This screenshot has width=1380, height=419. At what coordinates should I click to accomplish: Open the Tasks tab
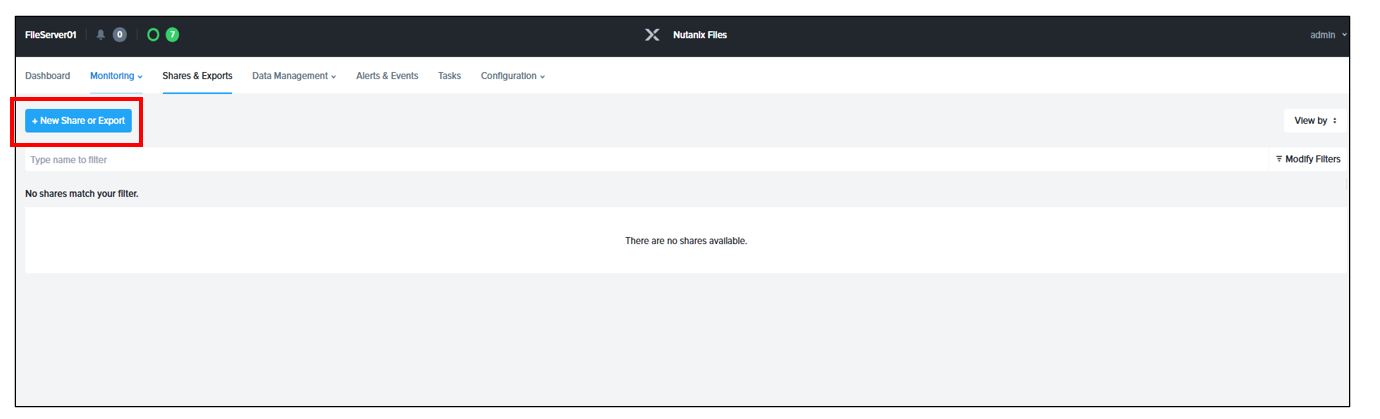(x=449, y=76)
